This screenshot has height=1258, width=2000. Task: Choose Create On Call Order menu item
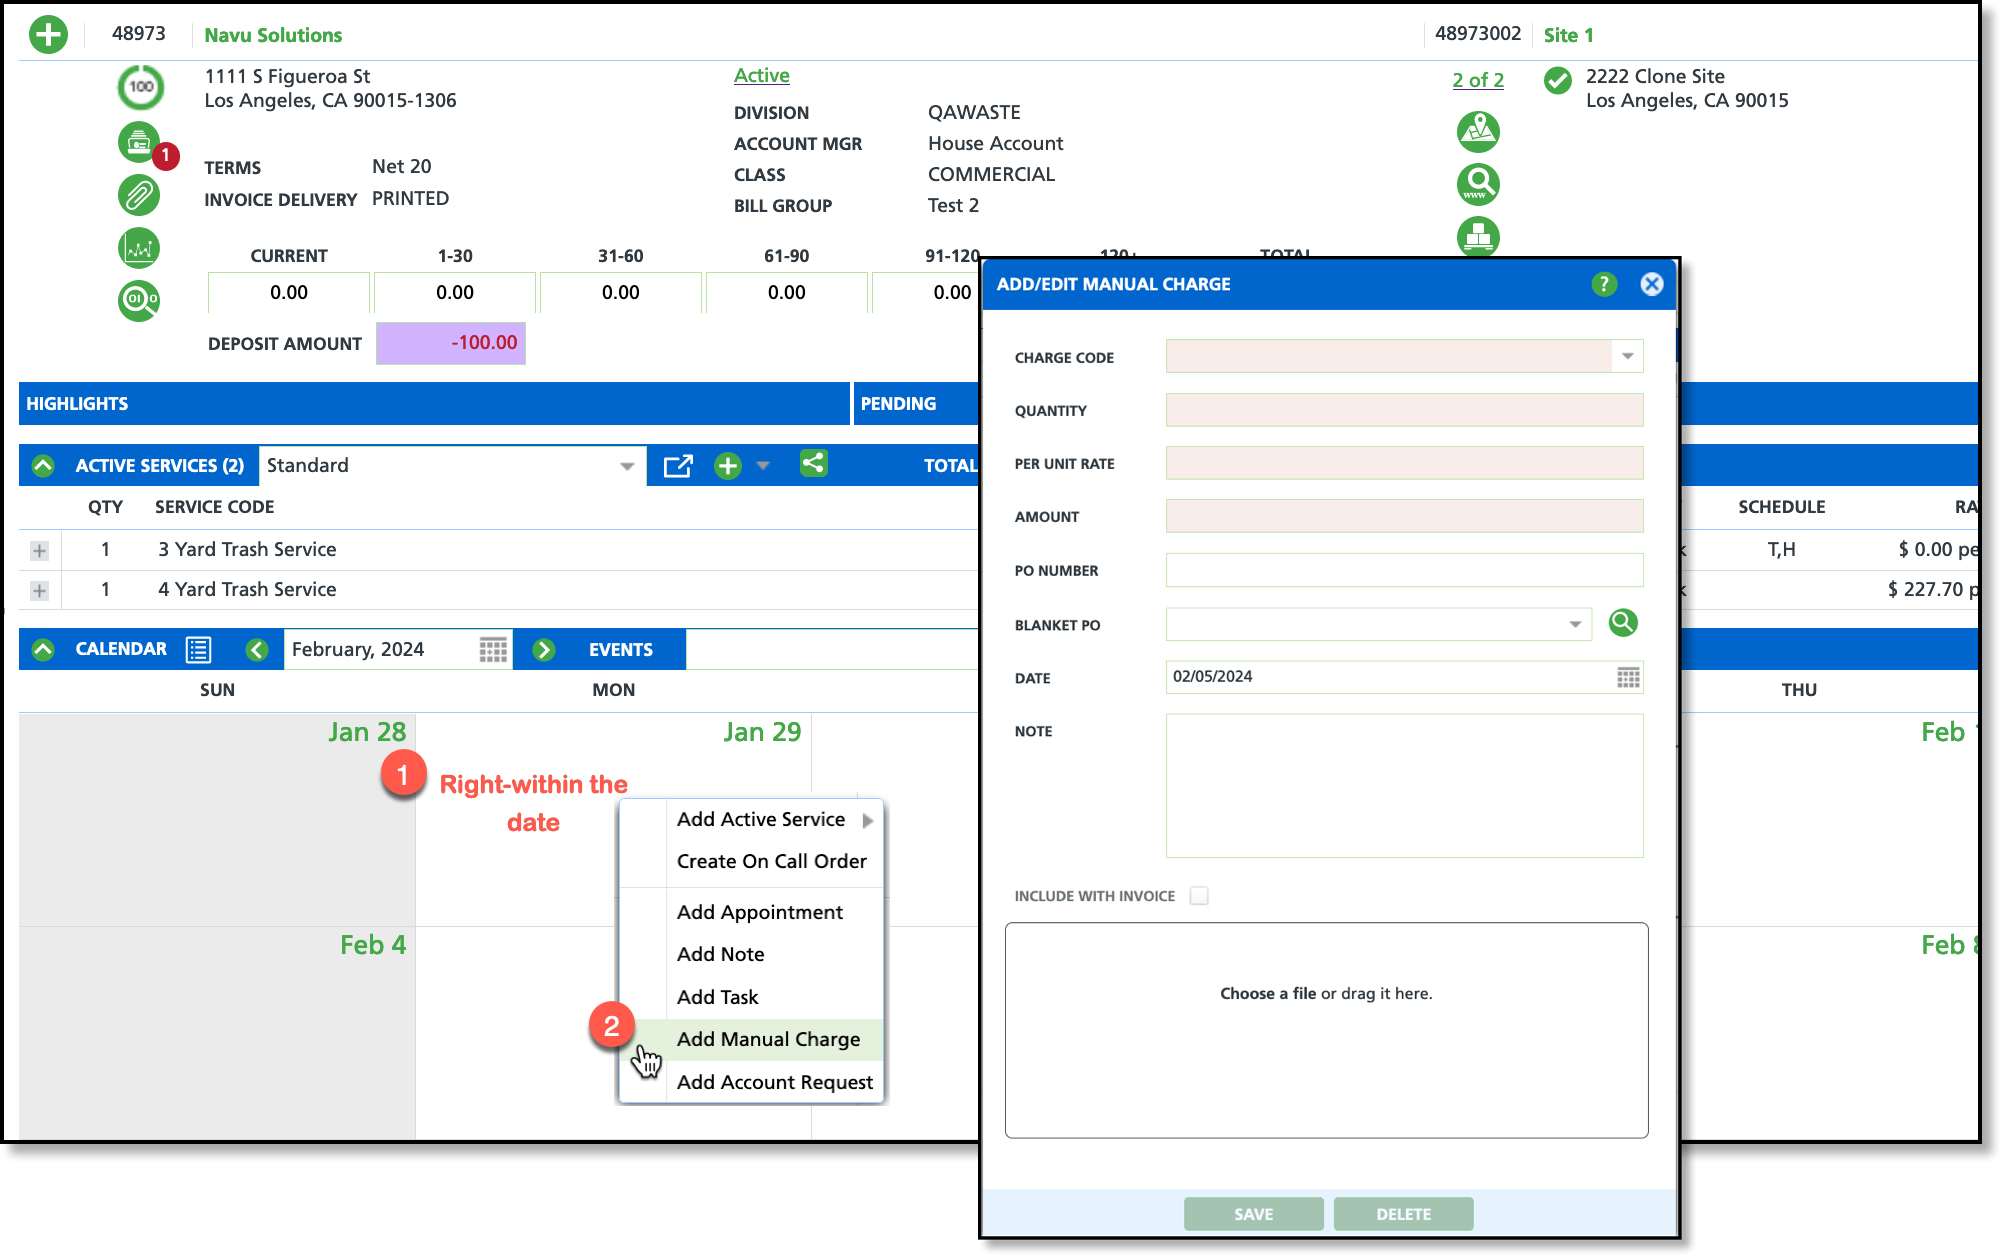coord(771,861)
